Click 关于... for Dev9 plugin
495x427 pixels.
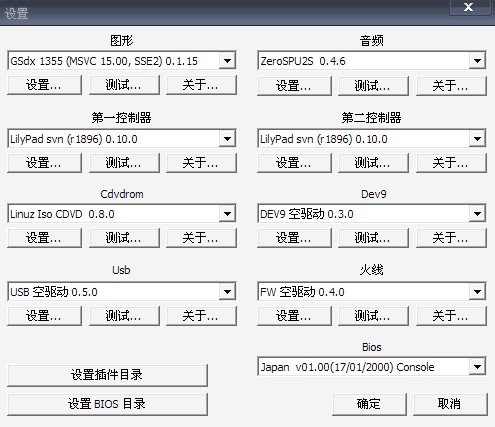click(451, 238)
